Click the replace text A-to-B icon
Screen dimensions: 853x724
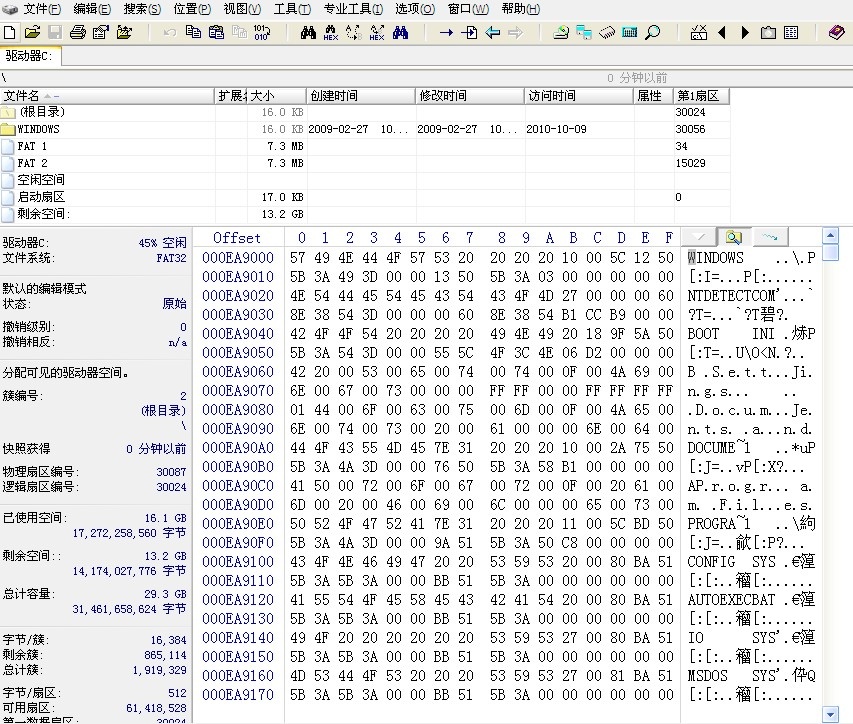click(354, 33)
